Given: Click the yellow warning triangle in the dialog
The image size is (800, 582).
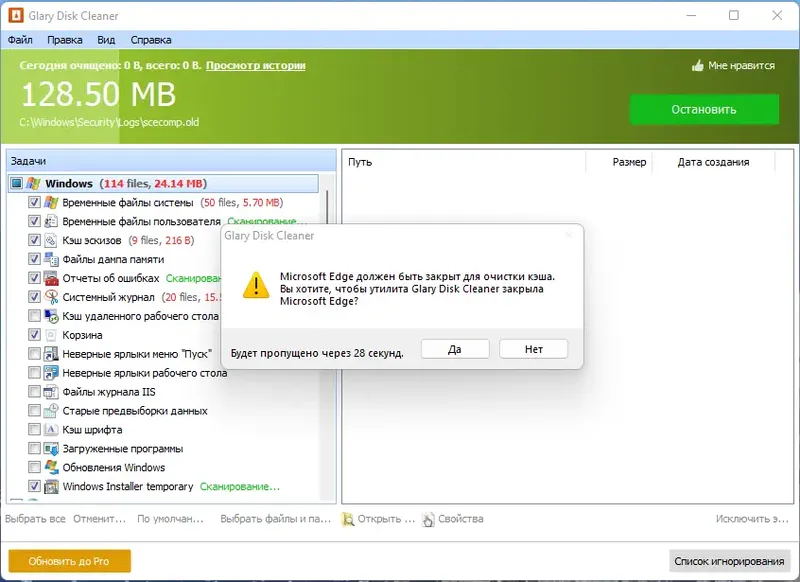Looking at the screenshot, I should pos(256,285).
